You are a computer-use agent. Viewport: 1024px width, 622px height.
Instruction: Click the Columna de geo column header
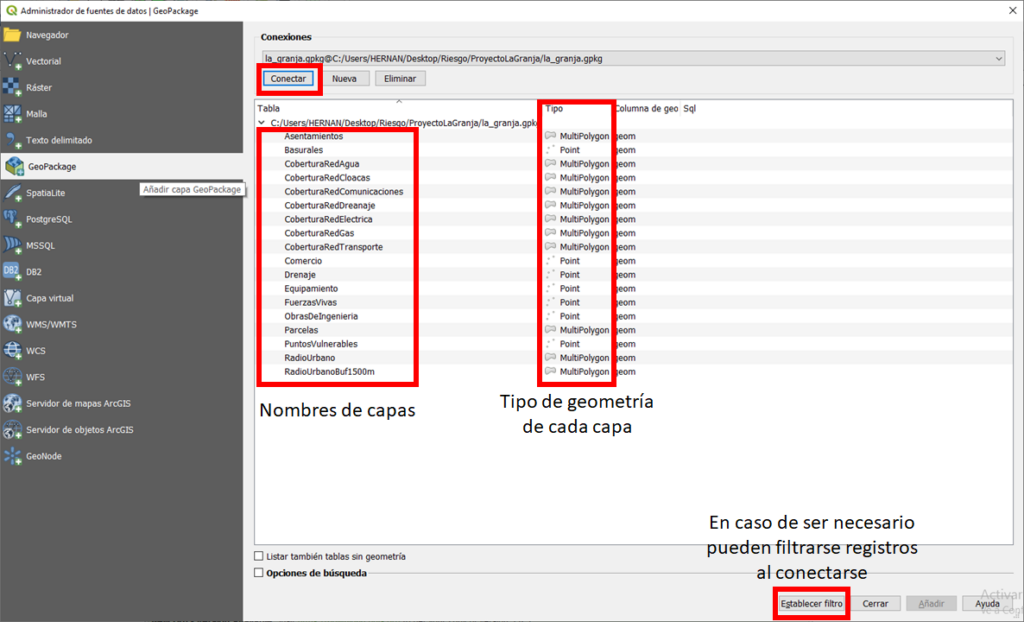click(647, 108)
